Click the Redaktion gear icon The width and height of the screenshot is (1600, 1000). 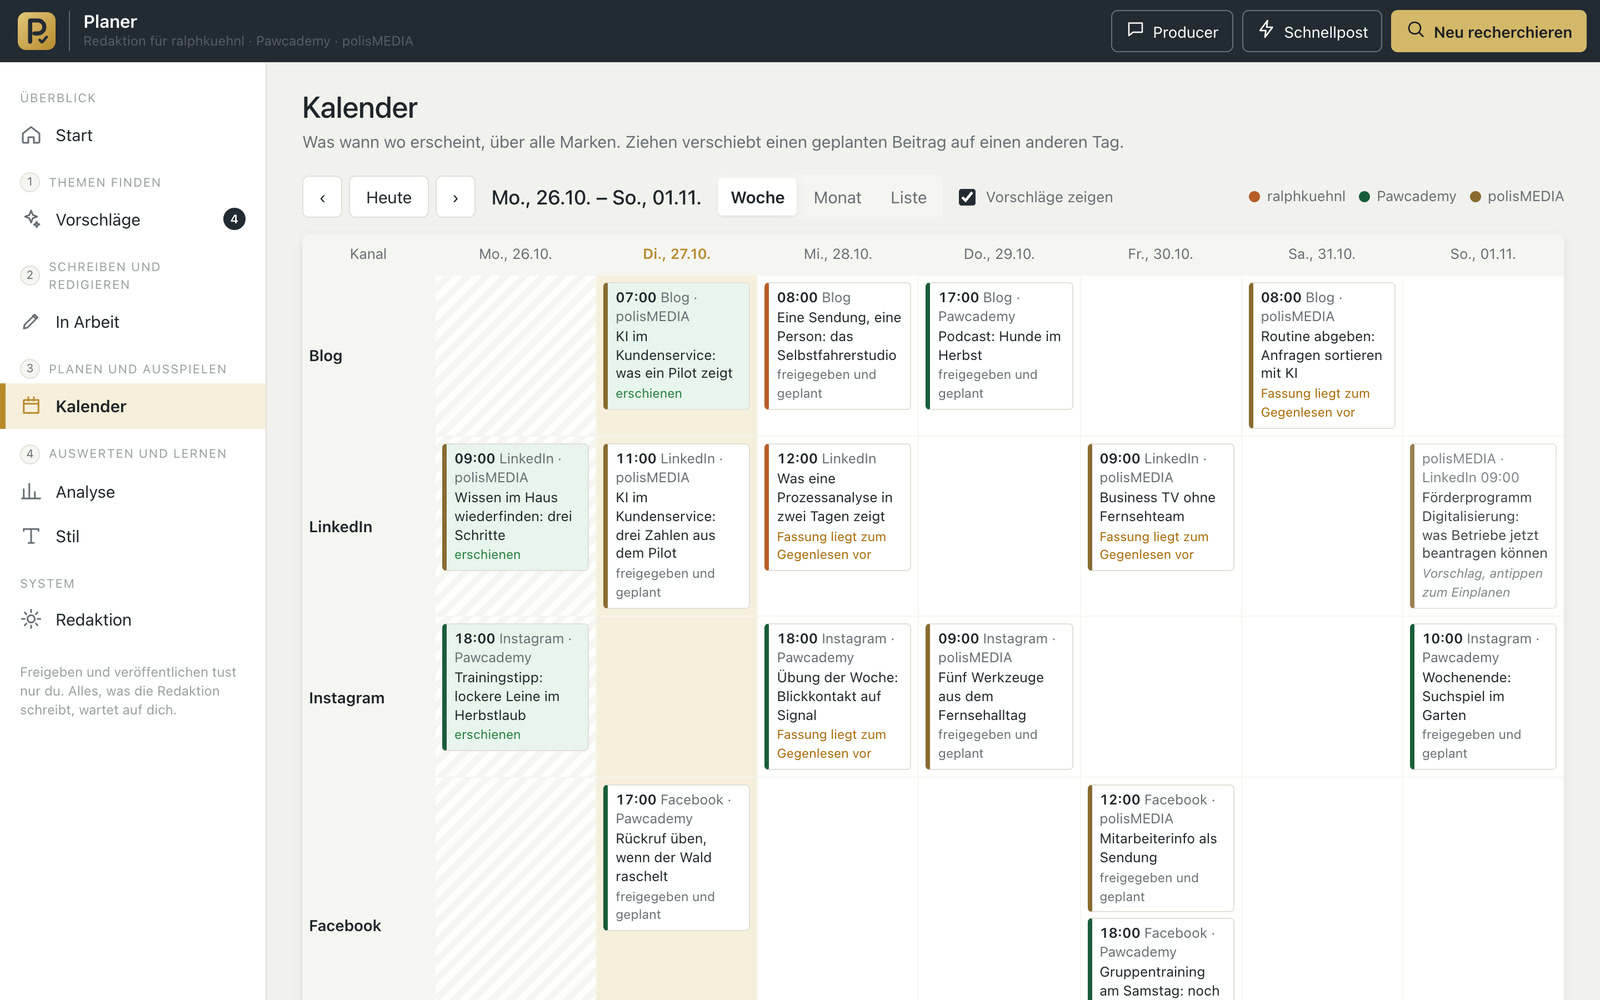click(x=31, y=620)
